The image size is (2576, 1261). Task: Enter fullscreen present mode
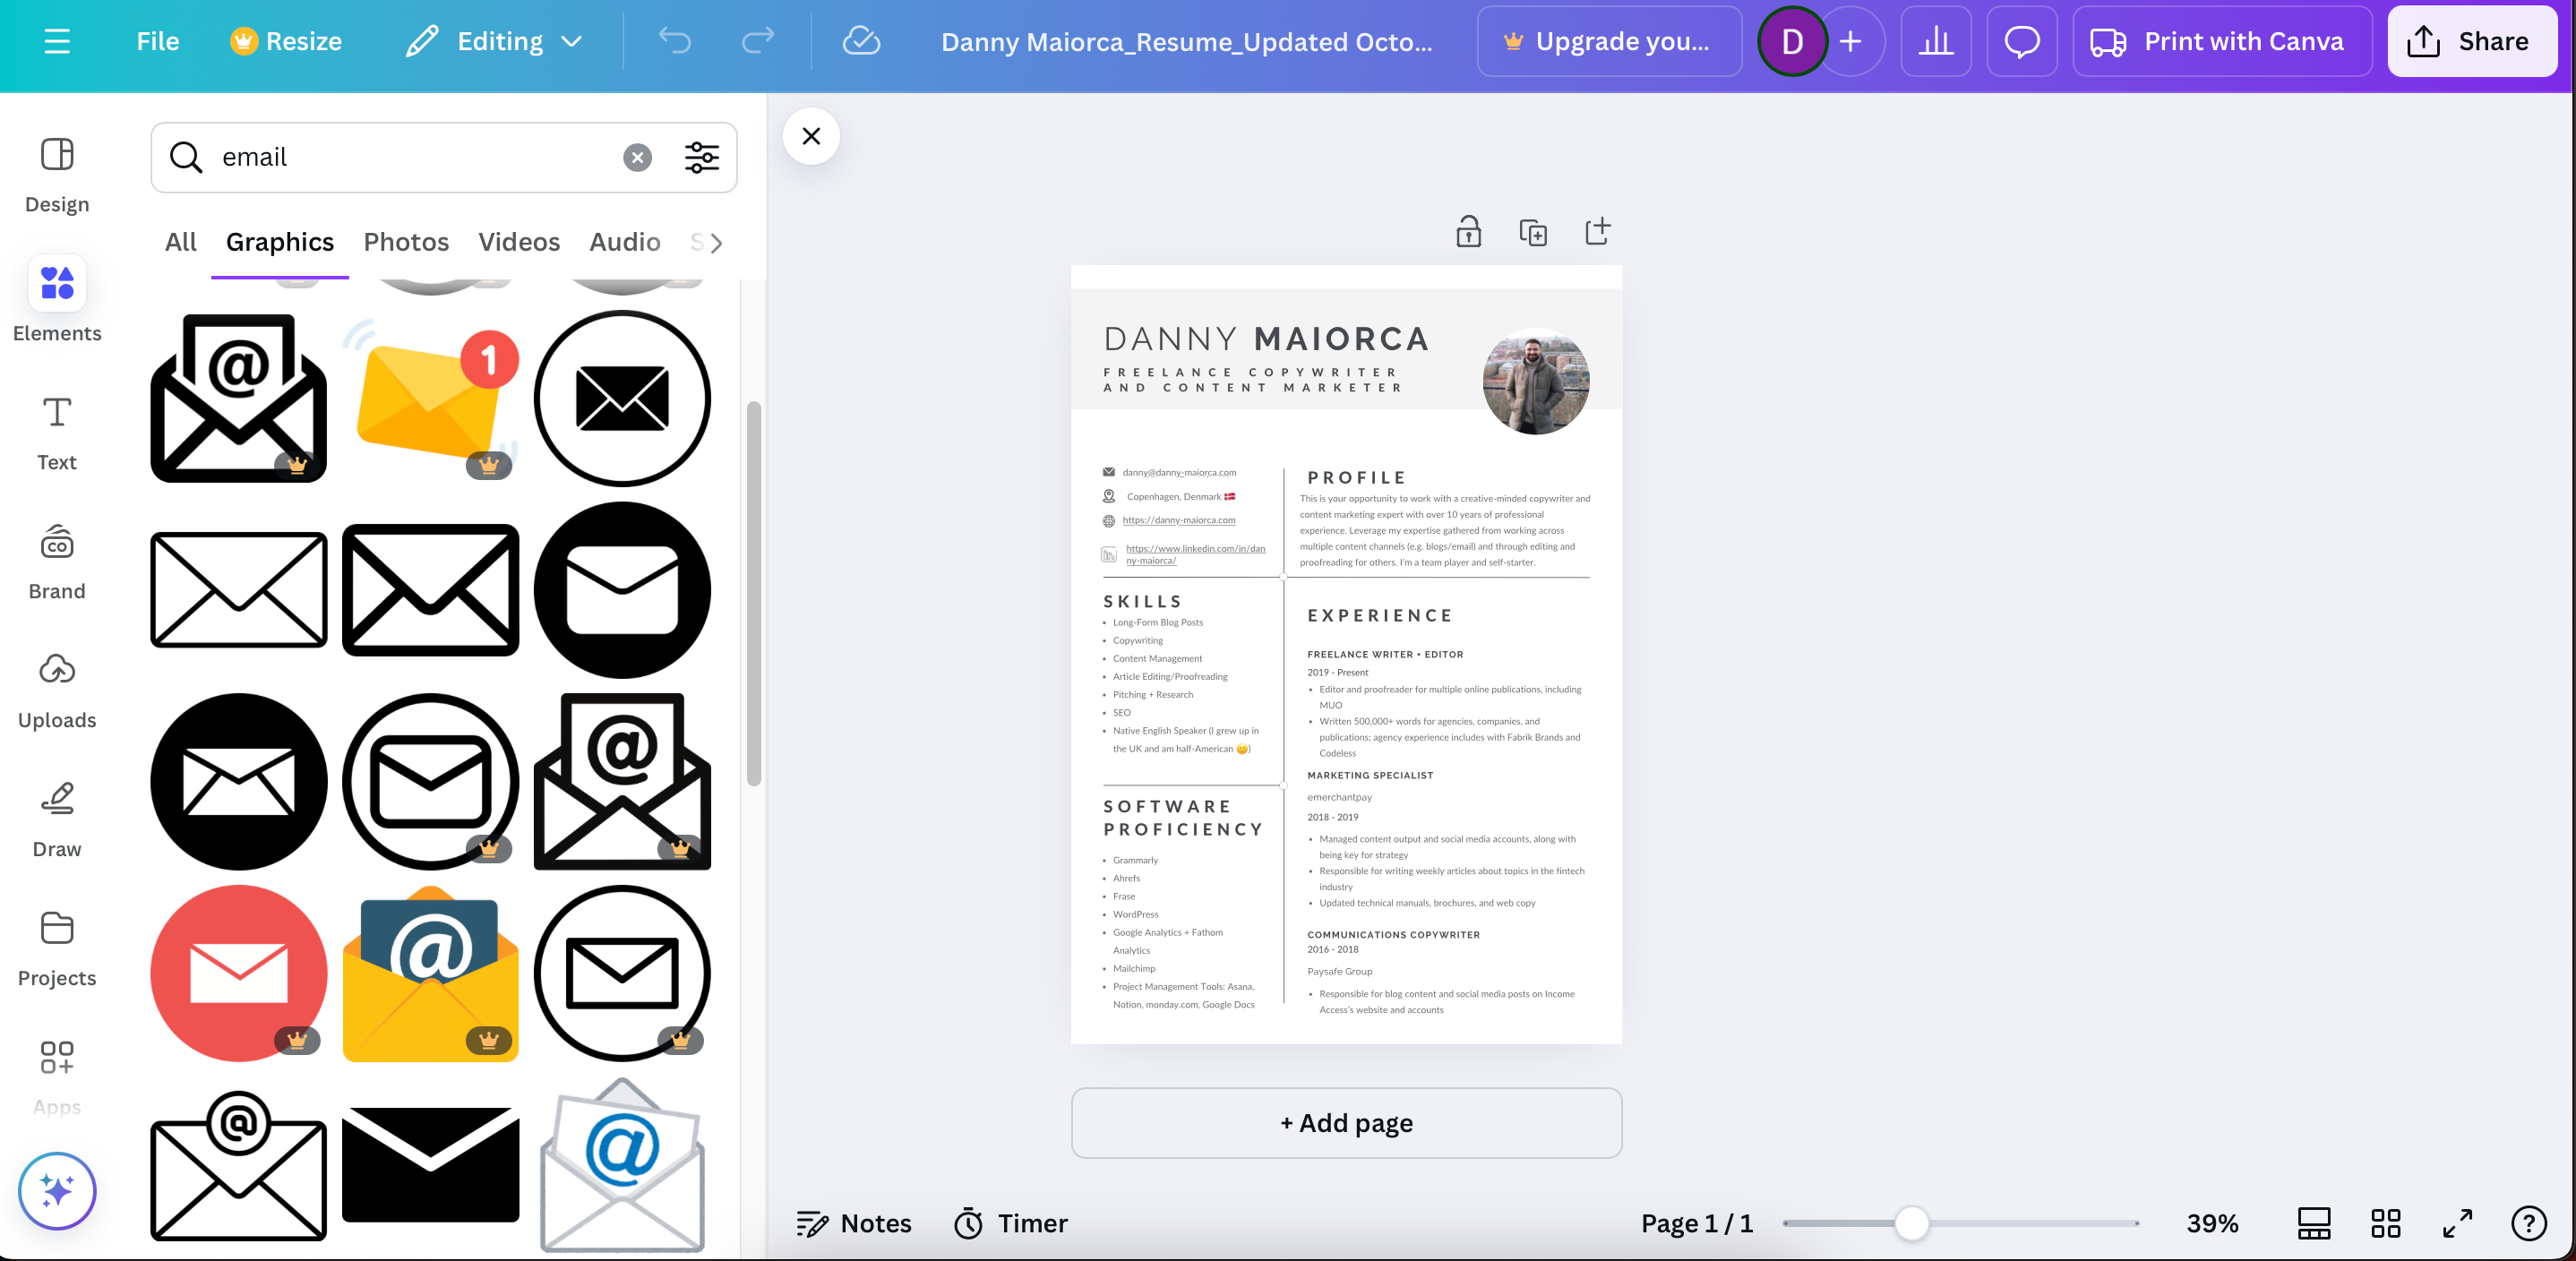tap(2457, 1223)
